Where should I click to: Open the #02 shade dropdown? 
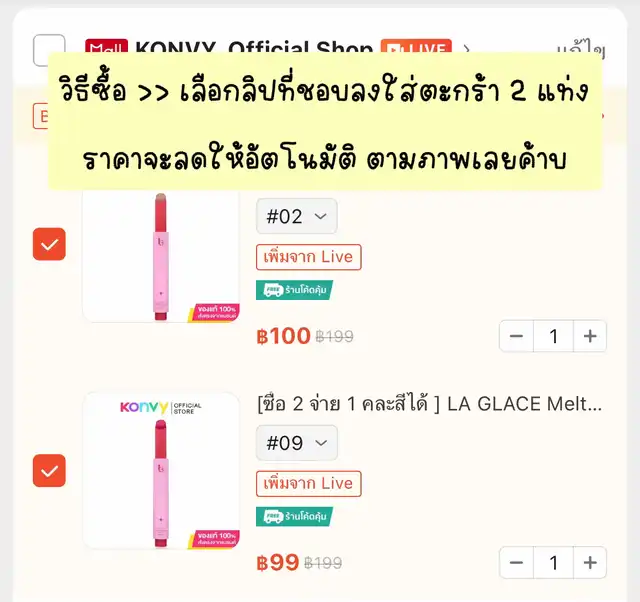tap(297, 216)
